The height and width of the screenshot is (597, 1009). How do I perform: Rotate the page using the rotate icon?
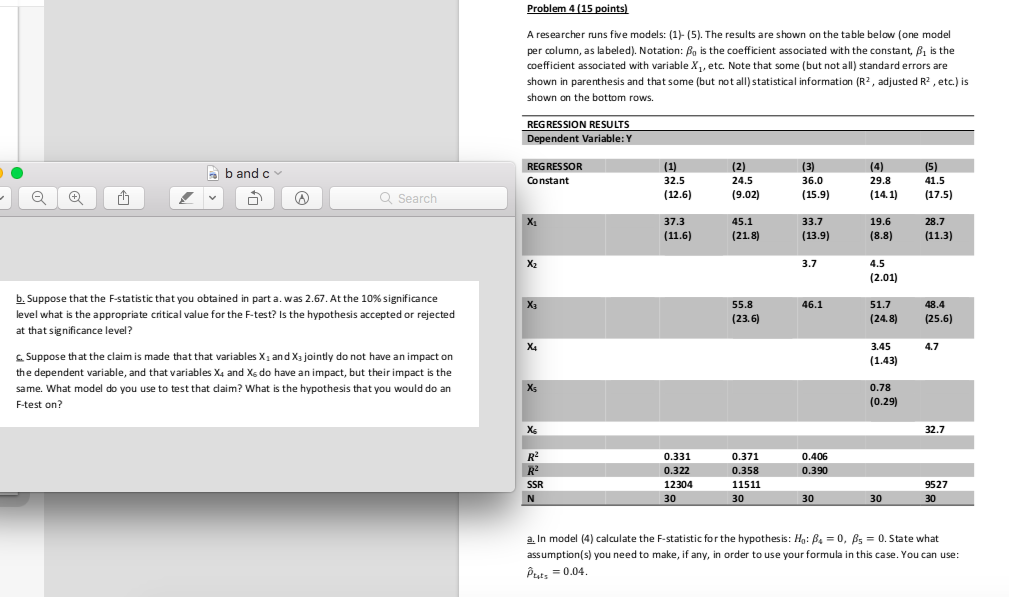pyautogui.click(x=253, y=197)
